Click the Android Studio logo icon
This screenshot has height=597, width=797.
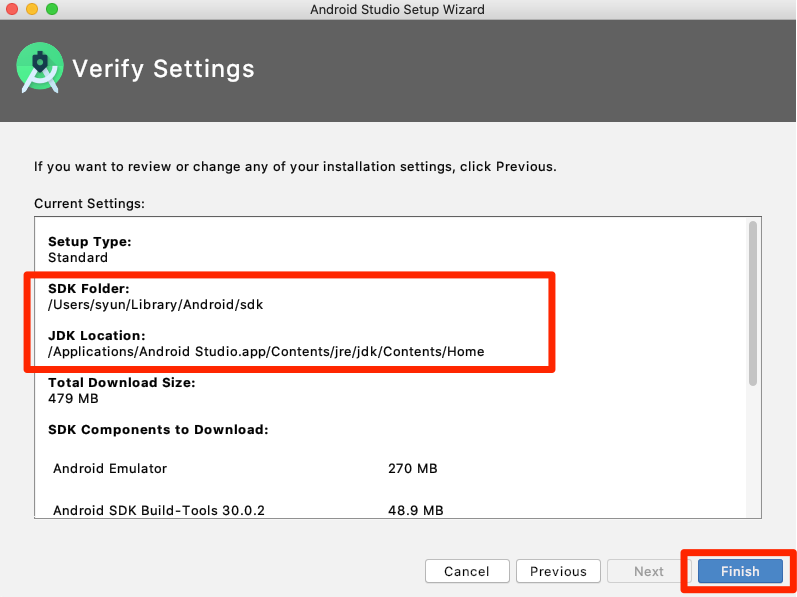pyautogui.click(x=40, y=68)
